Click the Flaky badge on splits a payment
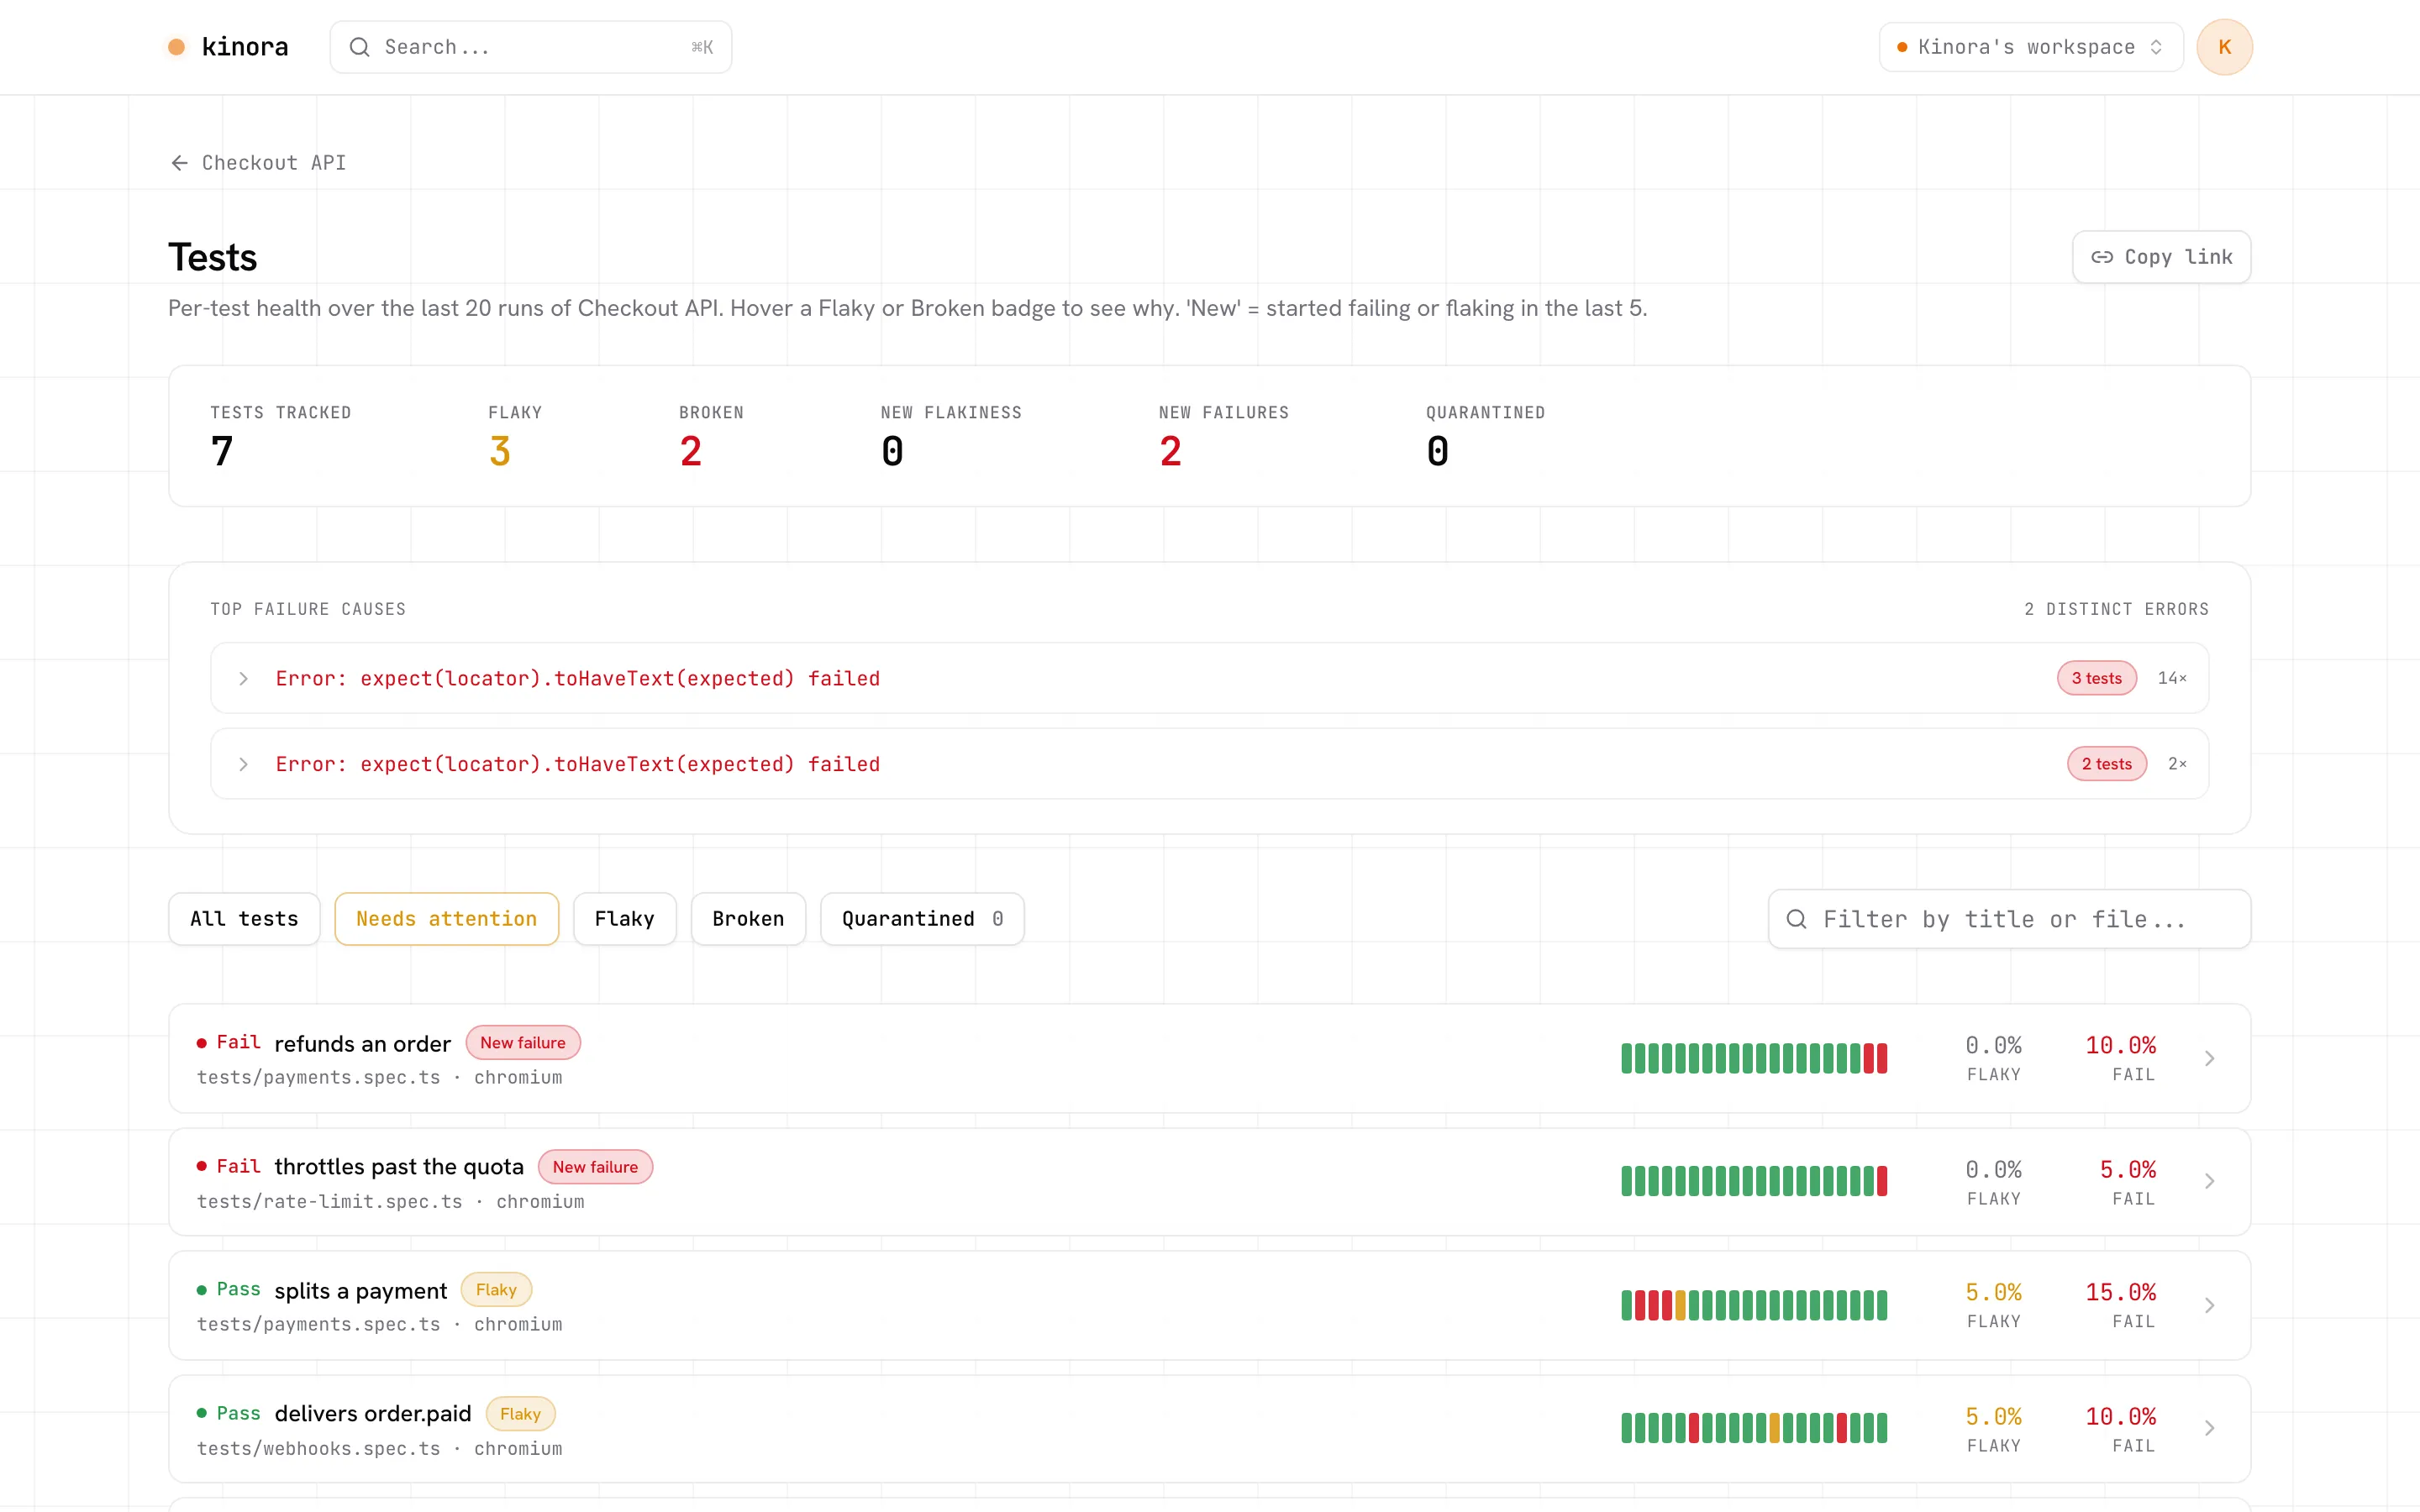Image resolution: width=2420 pixels, height=1512 pixels. [x=496, y=1290]
